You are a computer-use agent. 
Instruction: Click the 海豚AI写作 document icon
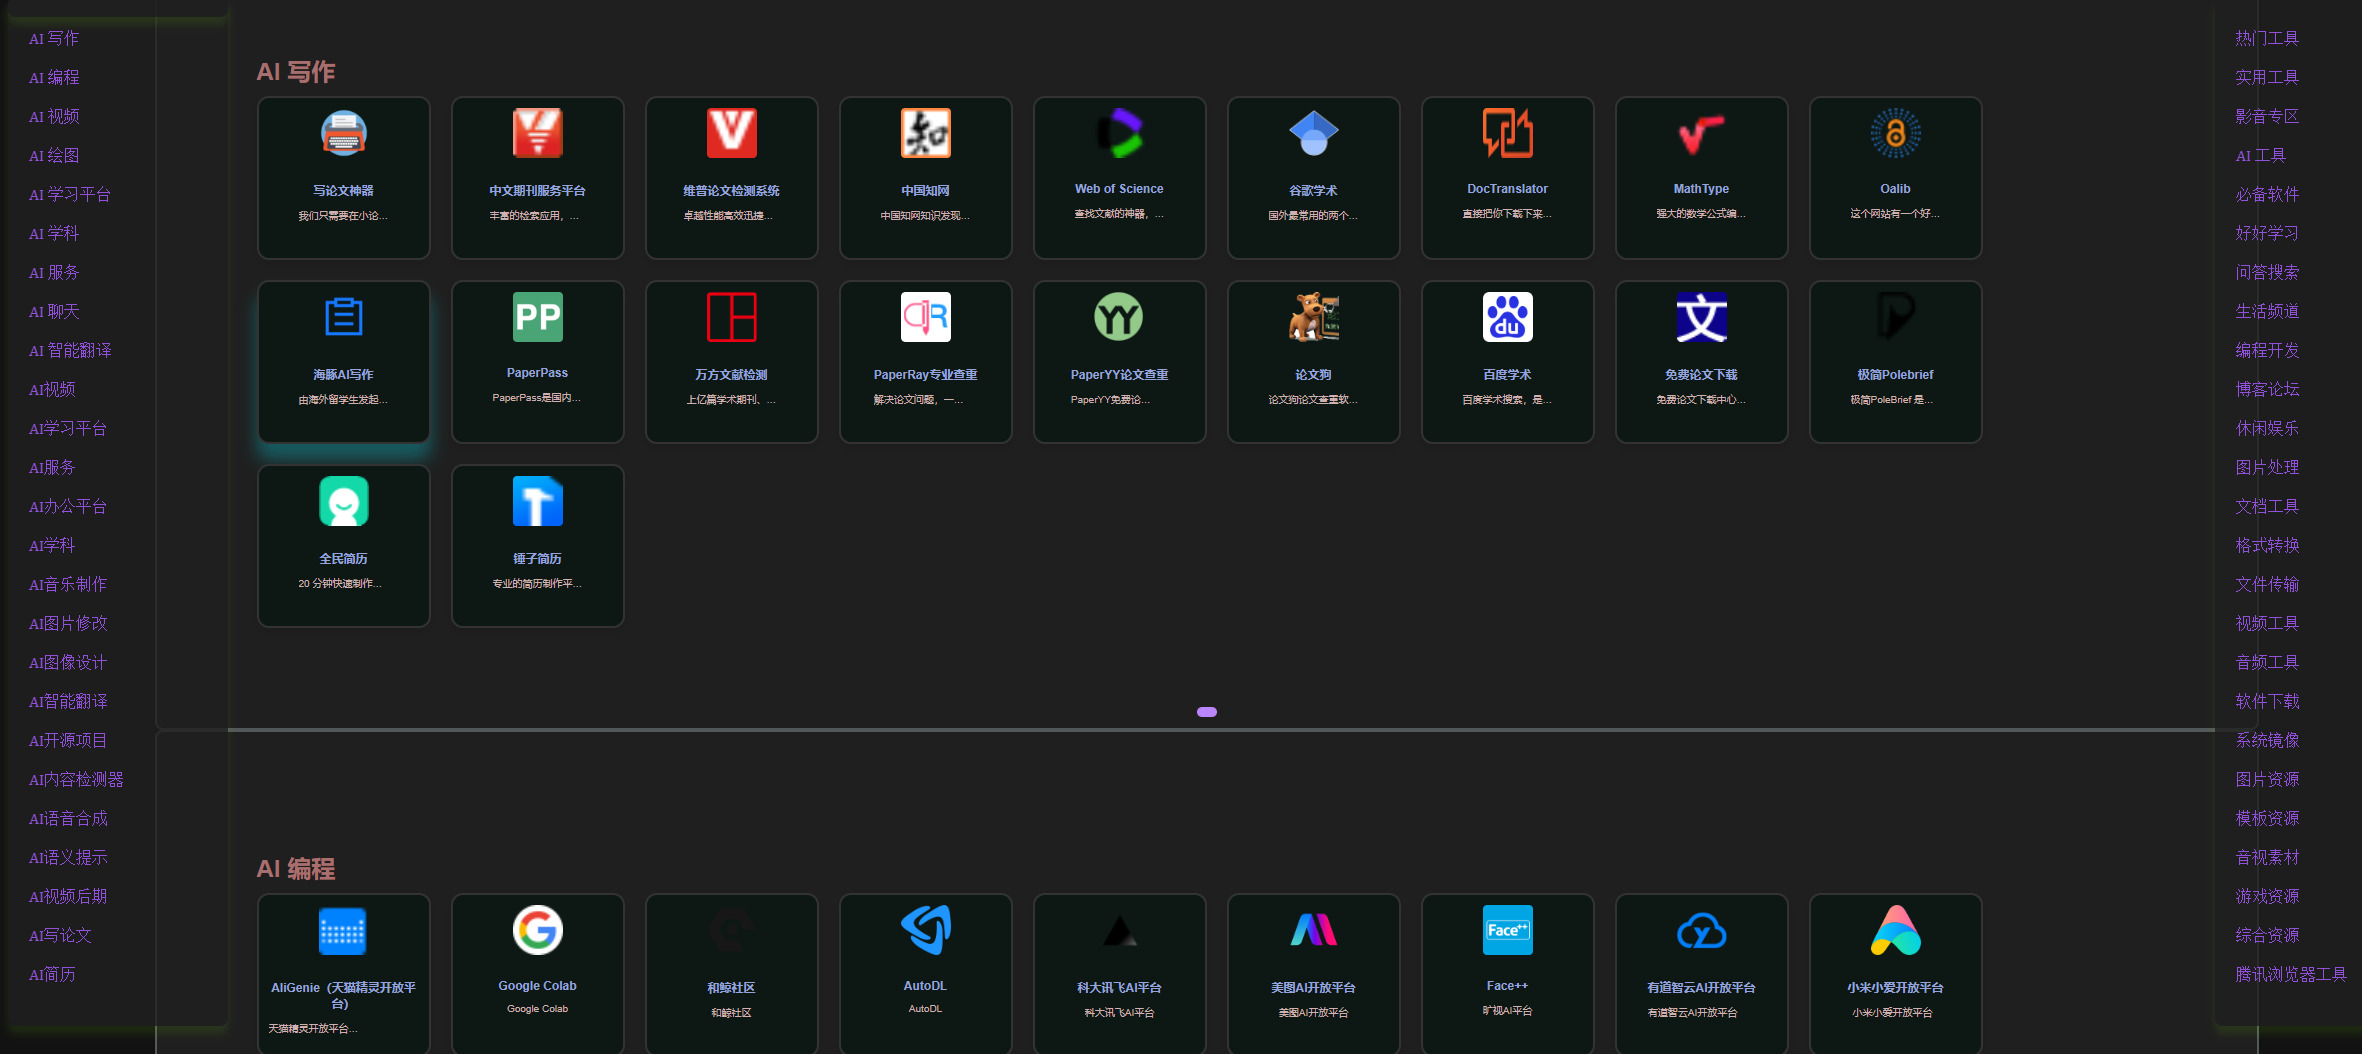pyautogui.click(x=343, y=317)
